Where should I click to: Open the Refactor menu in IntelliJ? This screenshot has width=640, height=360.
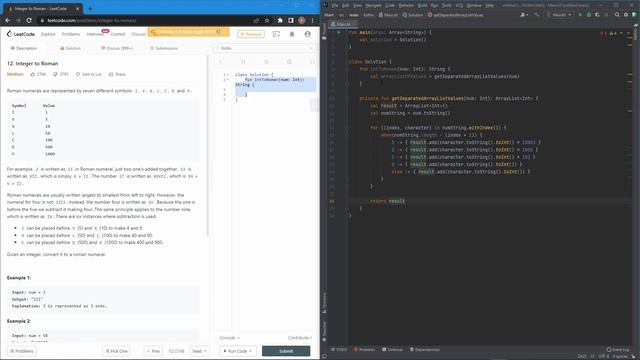pyautogui.click(x=406, y=5)
